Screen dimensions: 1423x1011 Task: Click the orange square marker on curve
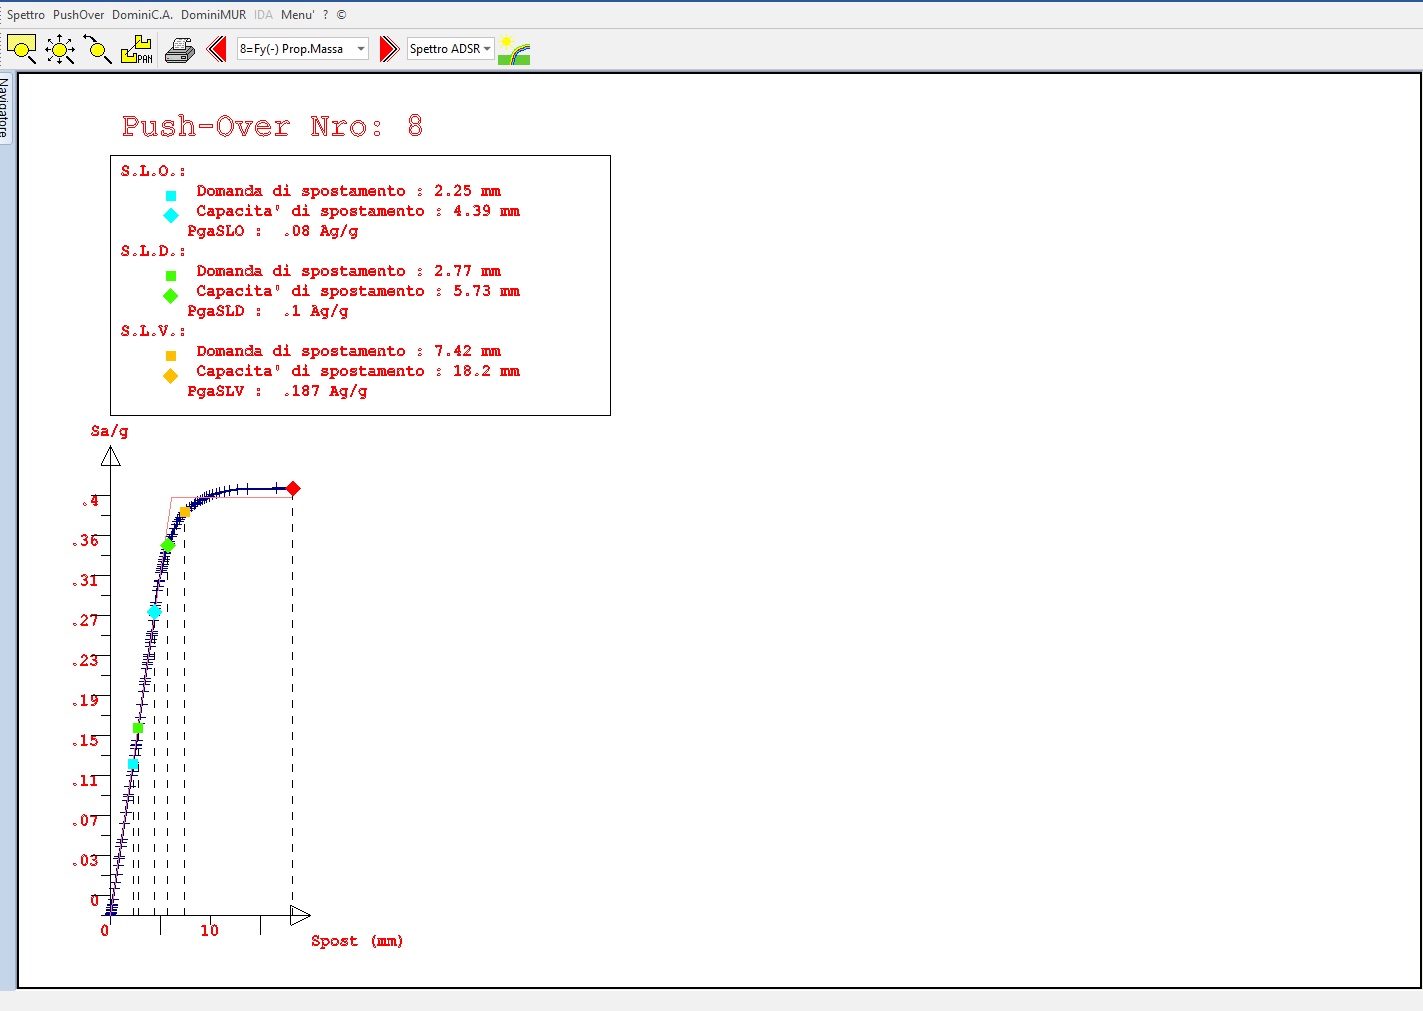click(x=185, y=512)
